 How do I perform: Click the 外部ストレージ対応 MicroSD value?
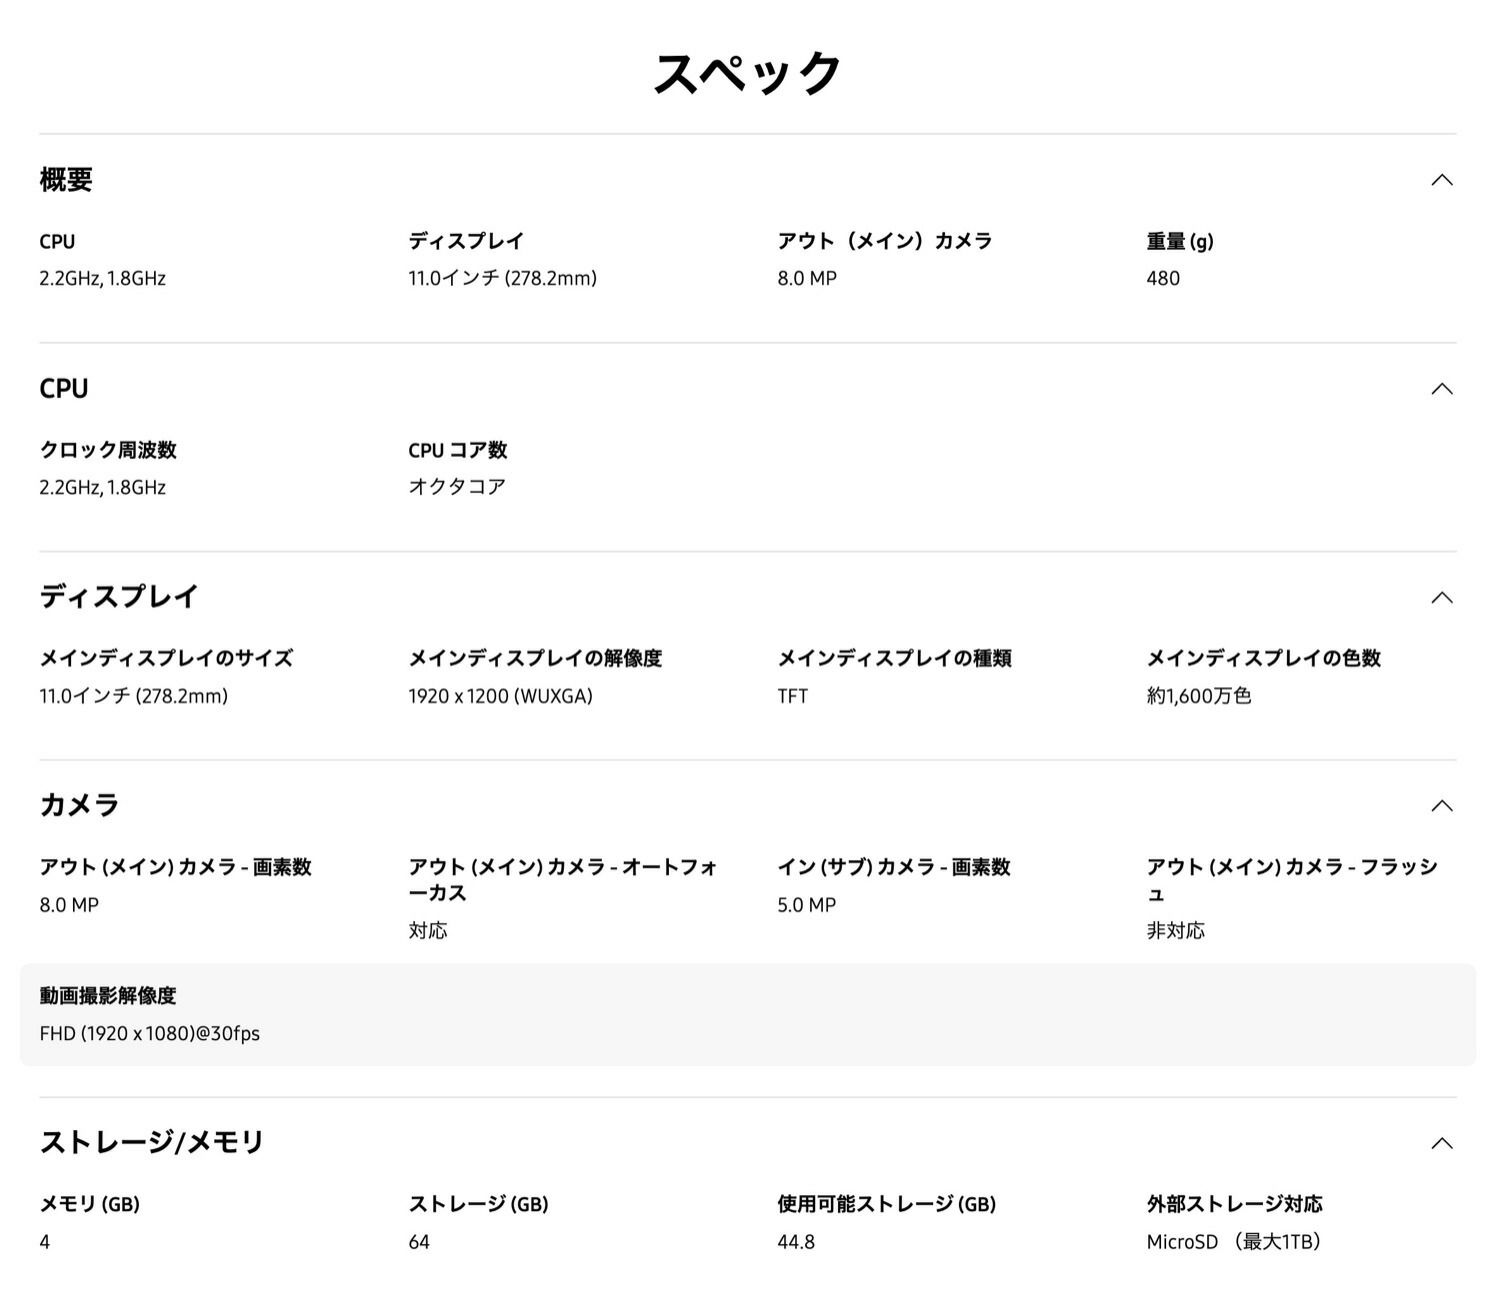coord(1233,1242)
